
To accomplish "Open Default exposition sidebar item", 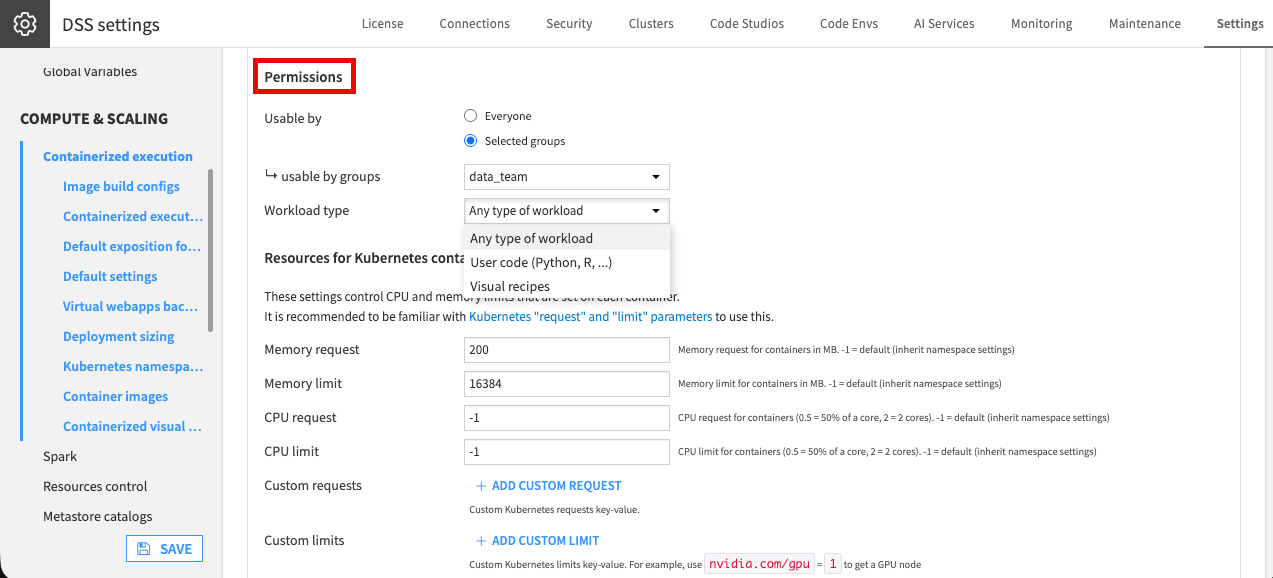I will coord(132,247).
